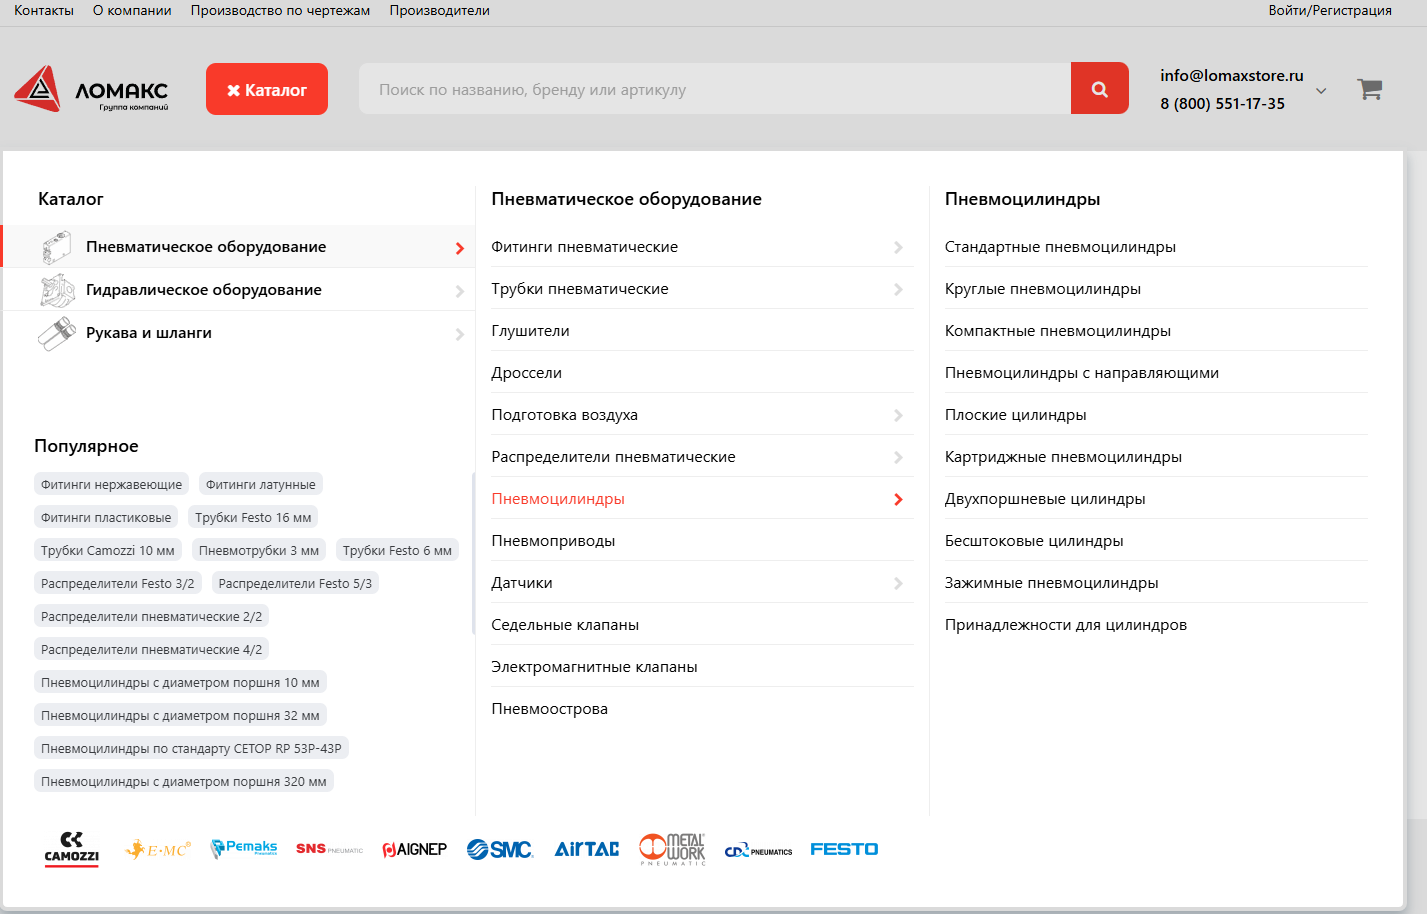Click the AirTAC brand logo
Viewport: 1427px width, 914px height.
(x=587, y=849)
